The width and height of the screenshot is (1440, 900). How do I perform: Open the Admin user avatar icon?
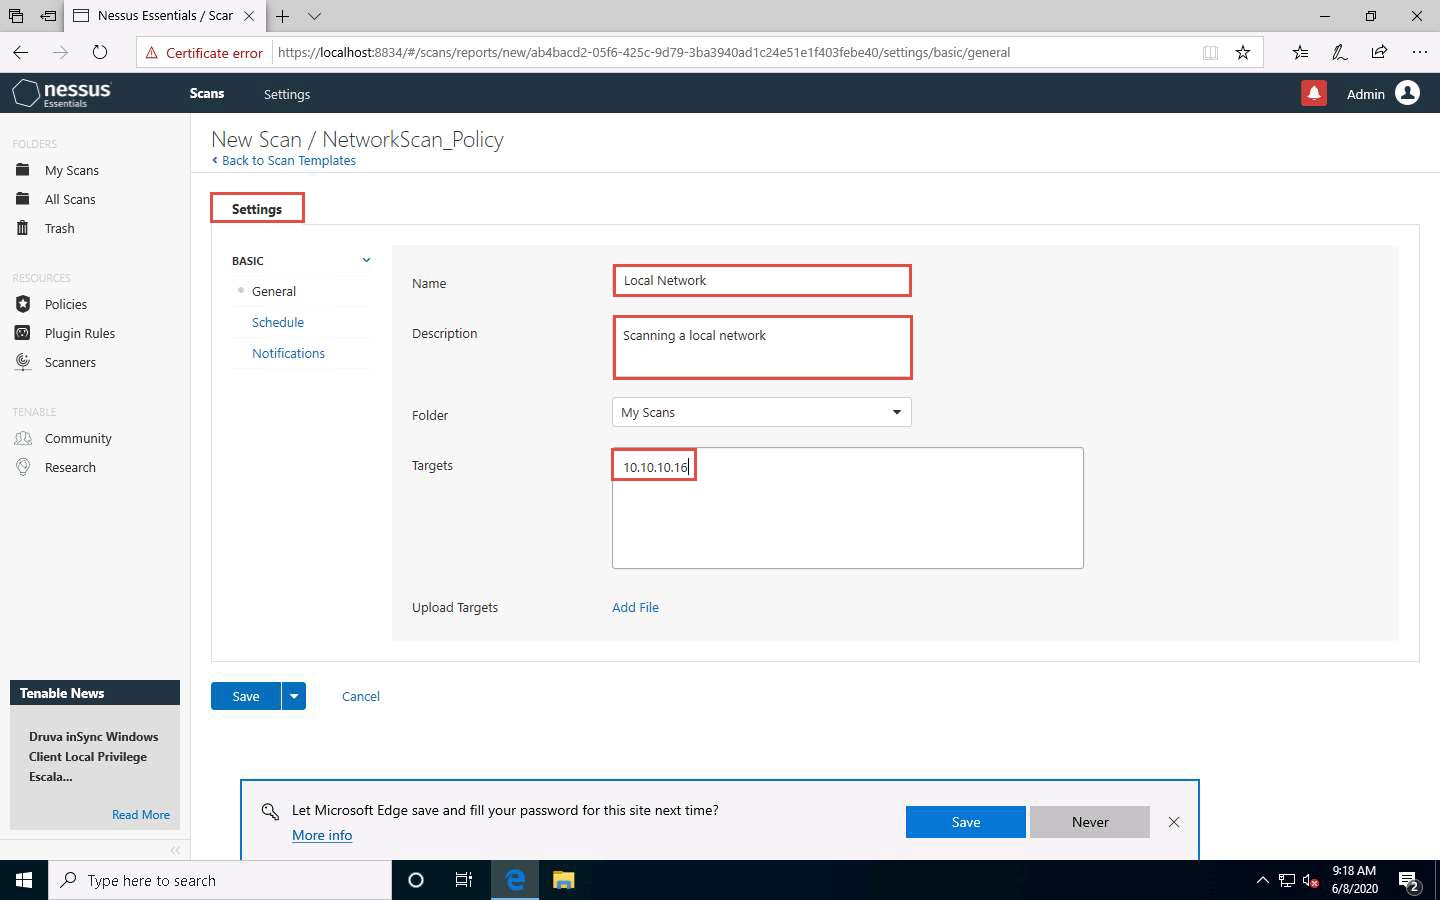(x=1407, y=93)
